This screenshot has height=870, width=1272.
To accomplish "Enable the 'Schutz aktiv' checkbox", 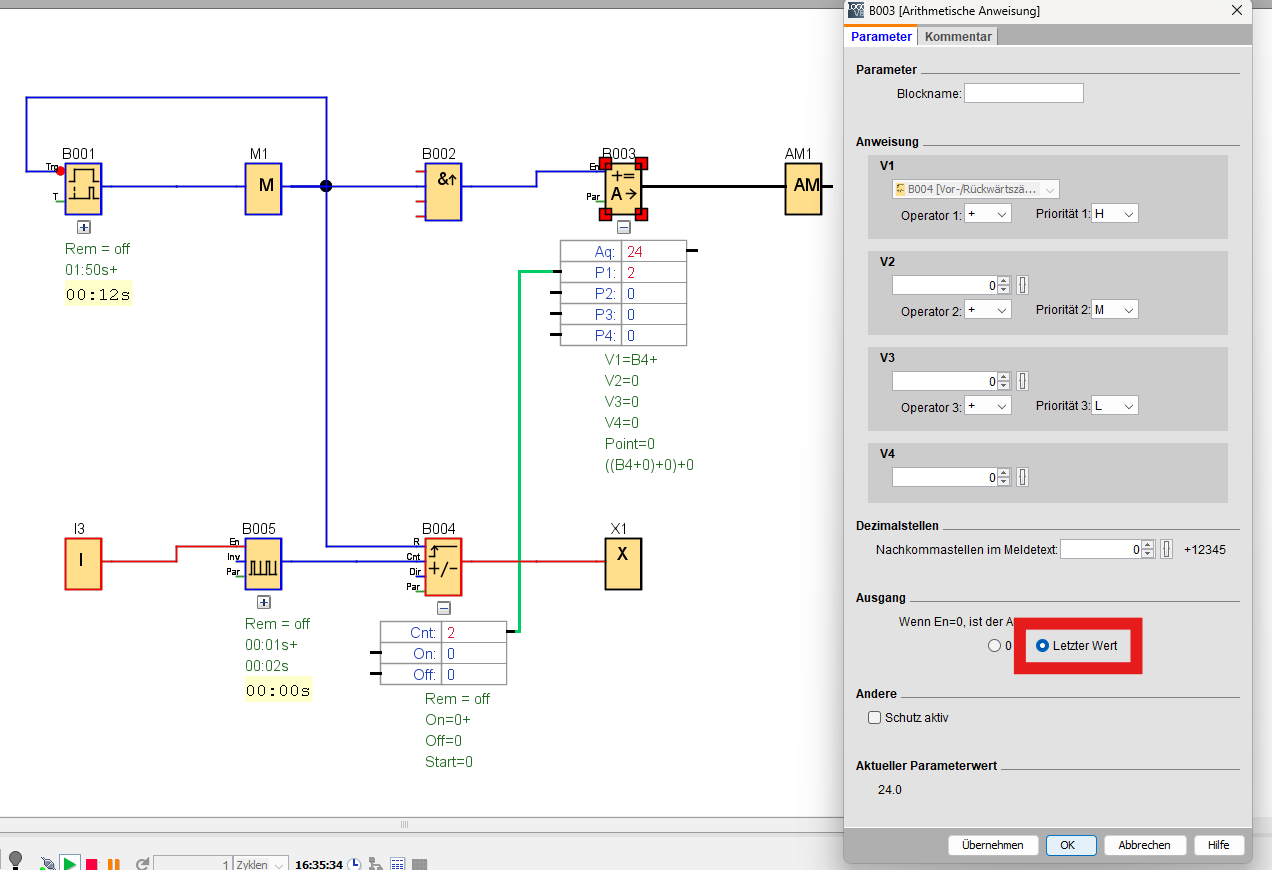I will coord(875,717).
